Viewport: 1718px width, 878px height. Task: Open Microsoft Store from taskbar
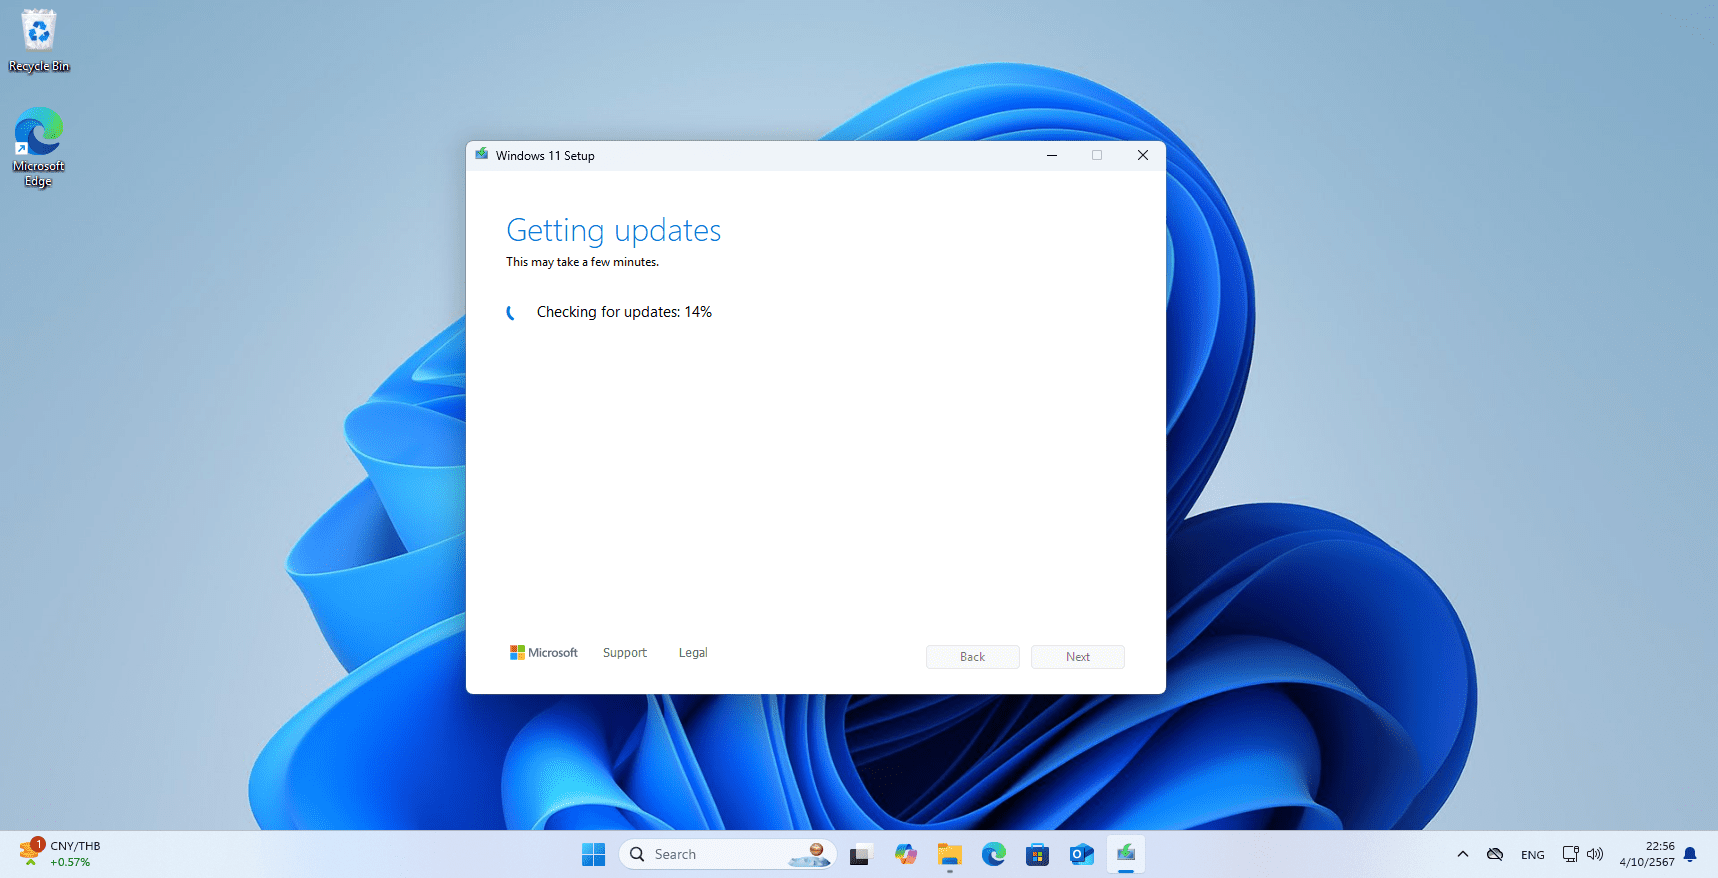click(x=1038, y=854)
